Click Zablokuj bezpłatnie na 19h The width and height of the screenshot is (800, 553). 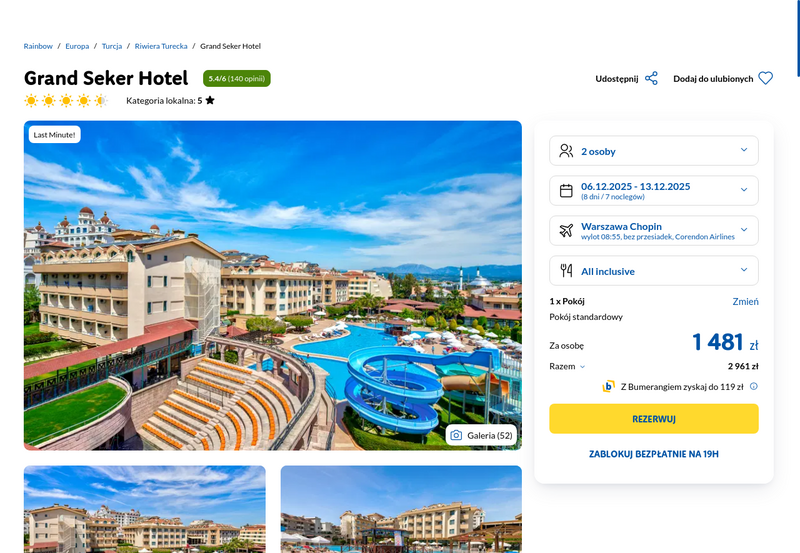654,454
